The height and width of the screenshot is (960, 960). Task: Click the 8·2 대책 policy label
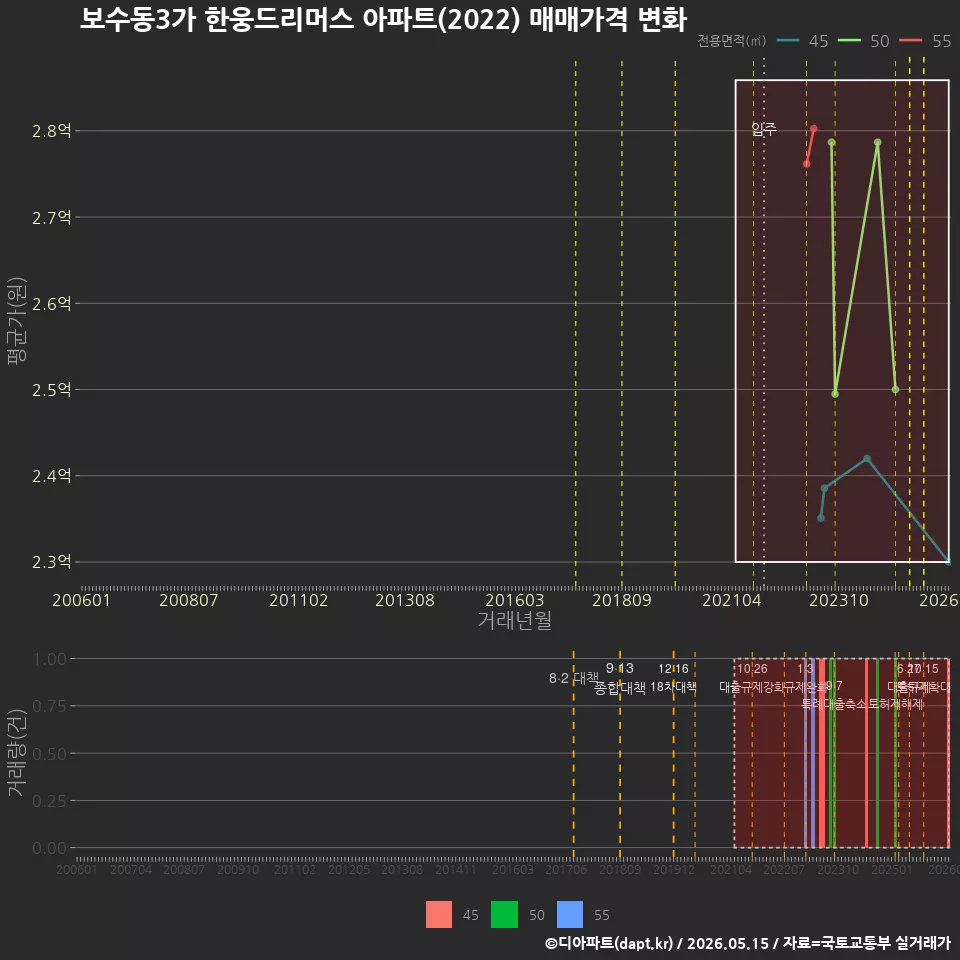click(574, 678)
